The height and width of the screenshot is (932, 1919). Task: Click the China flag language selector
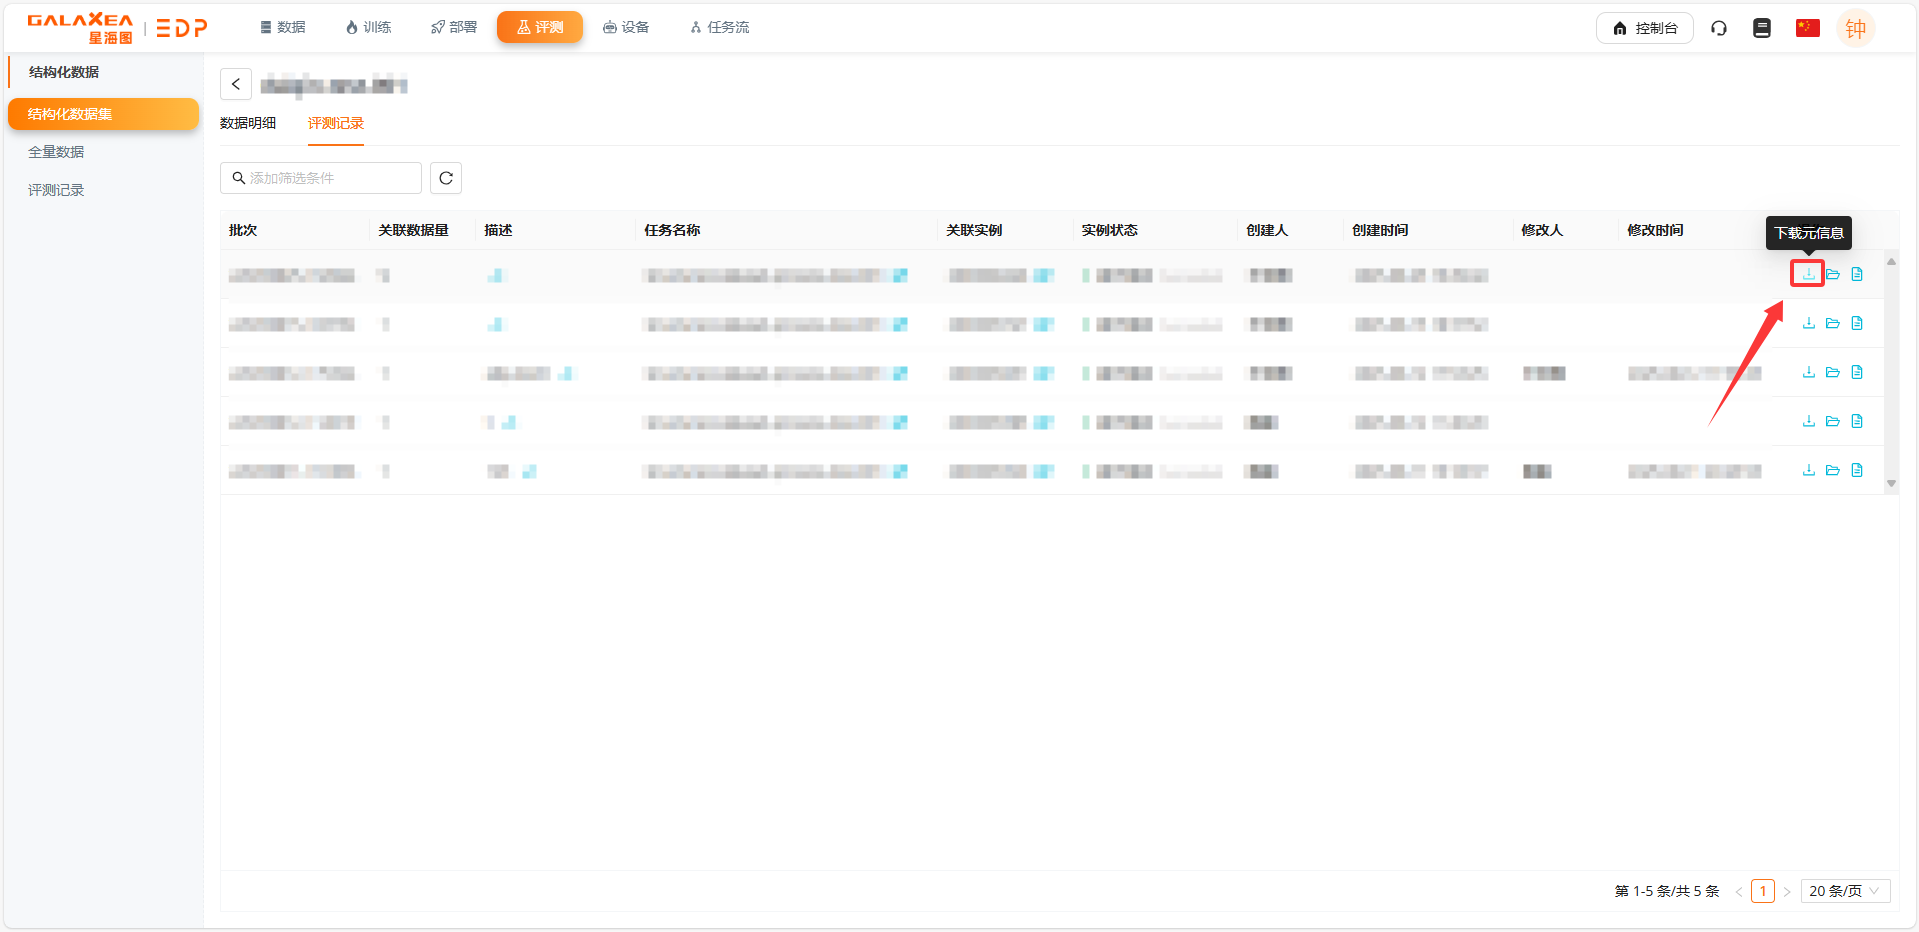[1807, 28]
